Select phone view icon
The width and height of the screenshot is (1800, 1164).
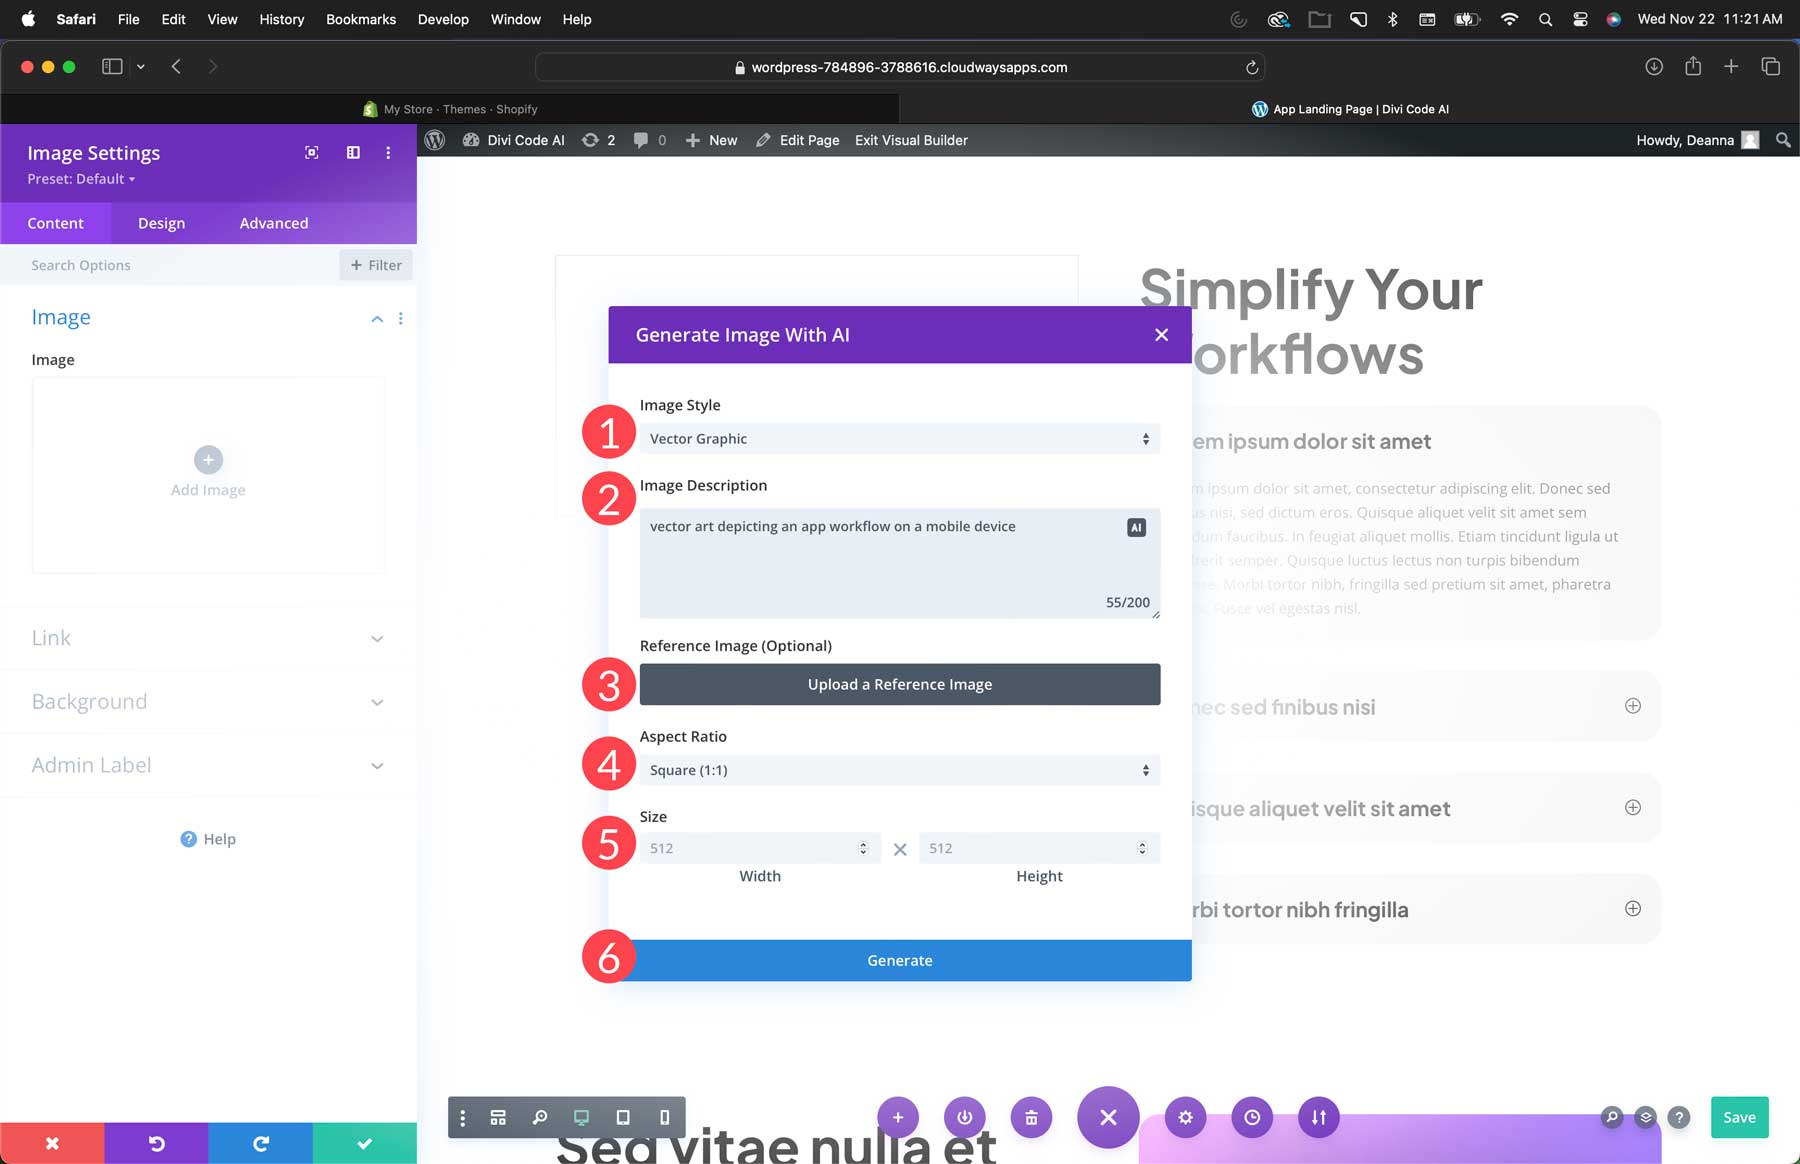point(665,1118)
